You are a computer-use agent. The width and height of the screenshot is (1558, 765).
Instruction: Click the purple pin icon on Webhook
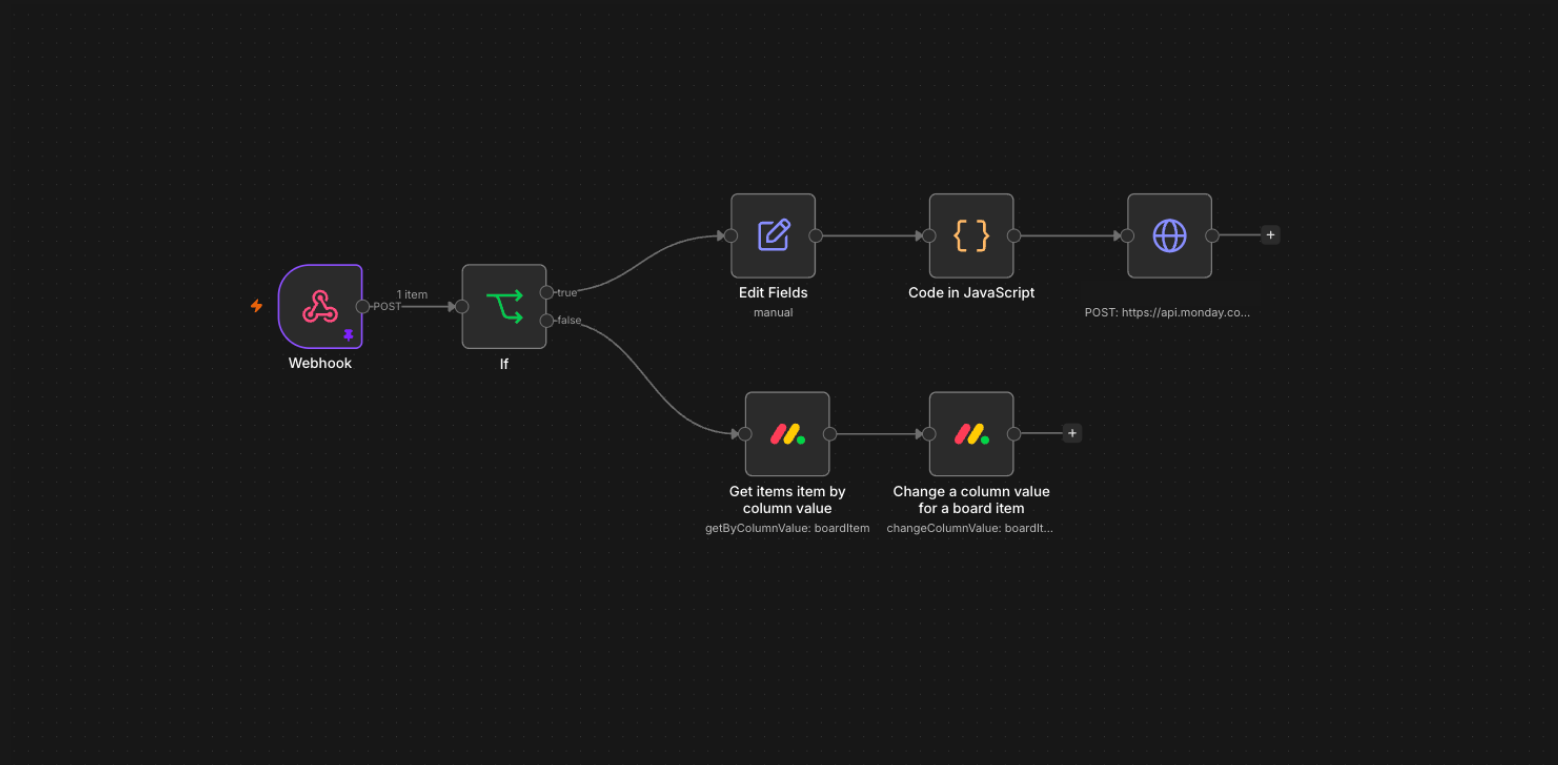(348, 335)
